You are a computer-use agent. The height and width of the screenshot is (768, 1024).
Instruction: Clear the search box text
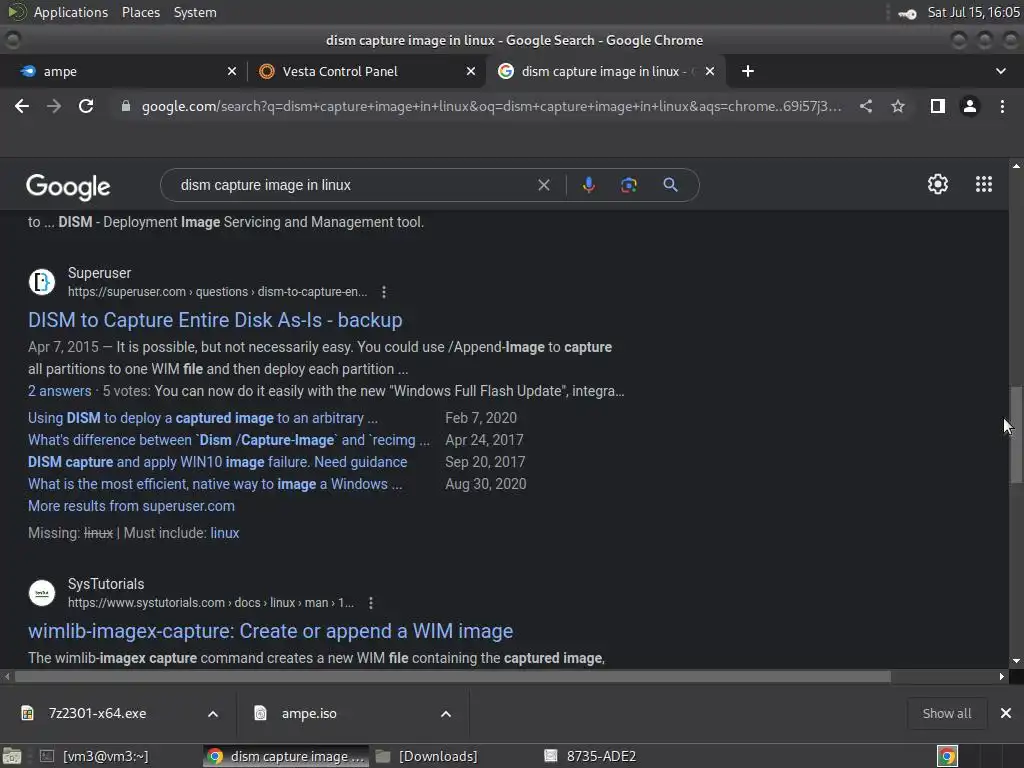pos(543,185)
